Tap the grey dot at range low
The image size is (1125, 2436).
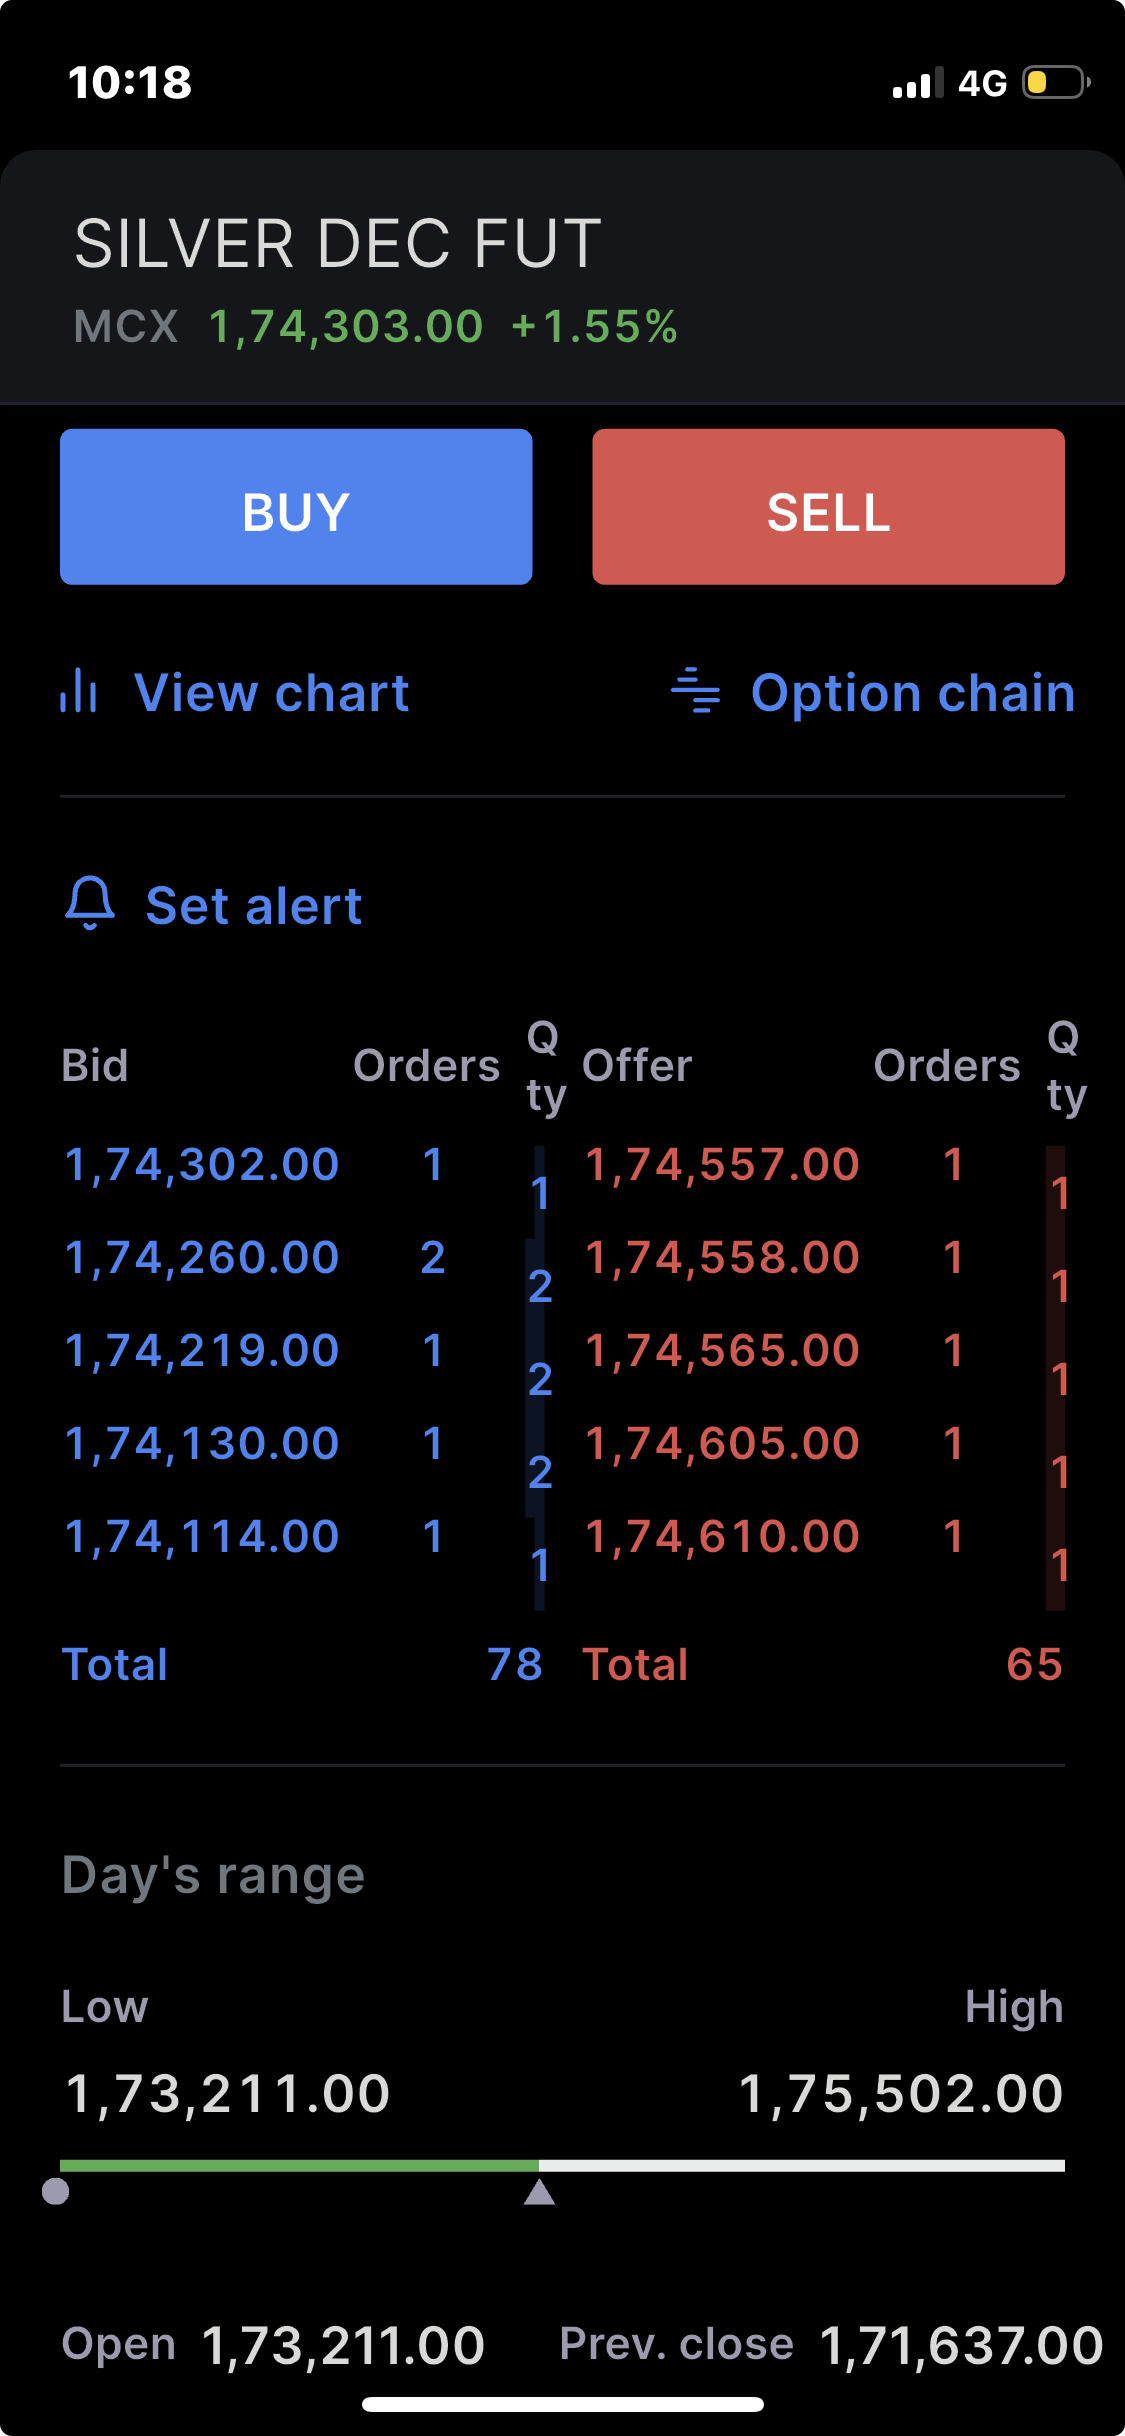[x=56, y=2191]
